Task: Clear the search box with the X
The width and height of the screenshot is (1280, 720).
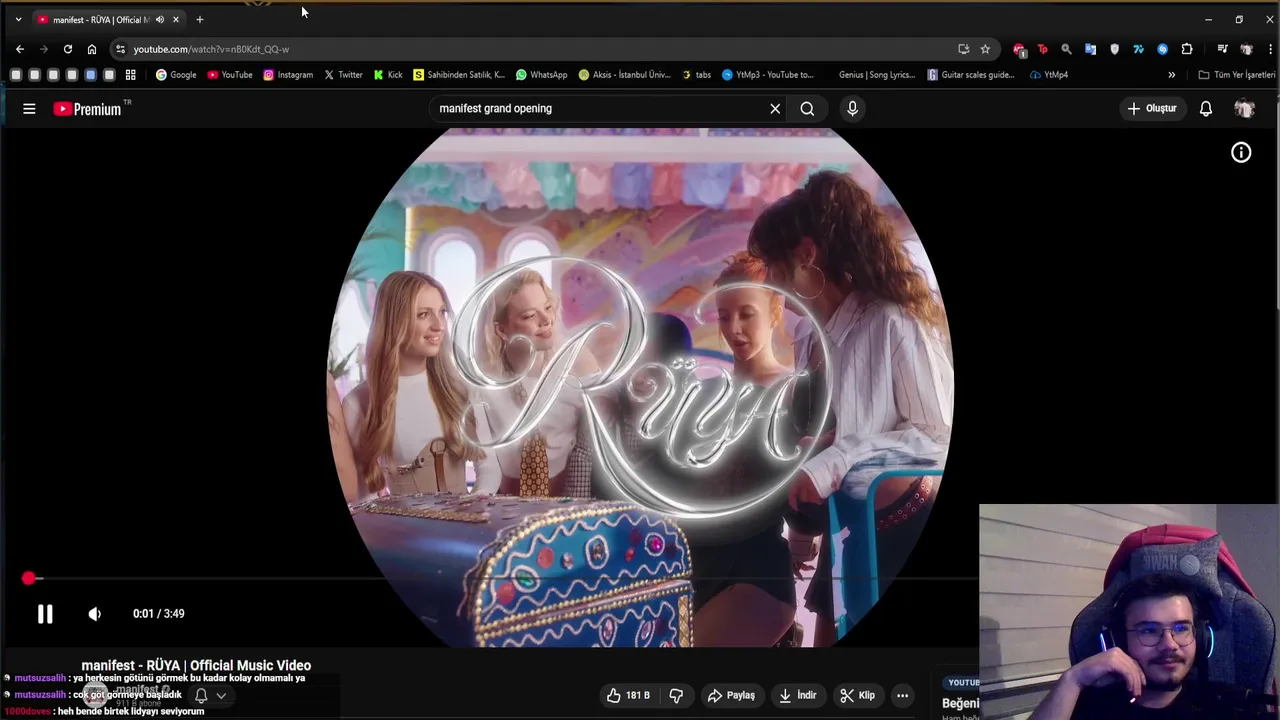Action: 775,109
